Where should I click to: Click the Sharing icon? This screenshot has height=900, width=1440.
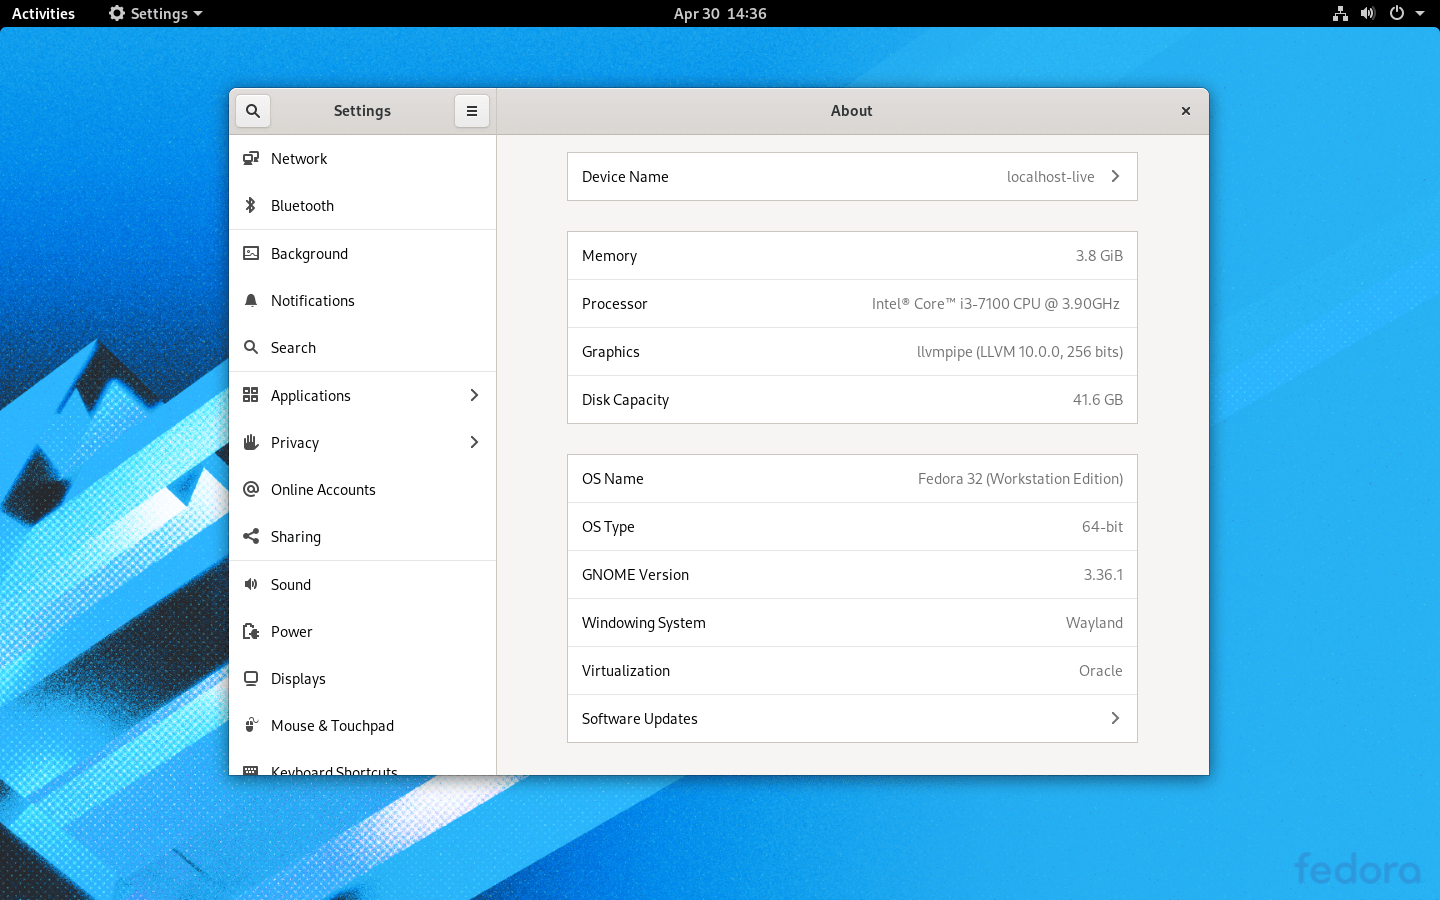coord(251,536)
